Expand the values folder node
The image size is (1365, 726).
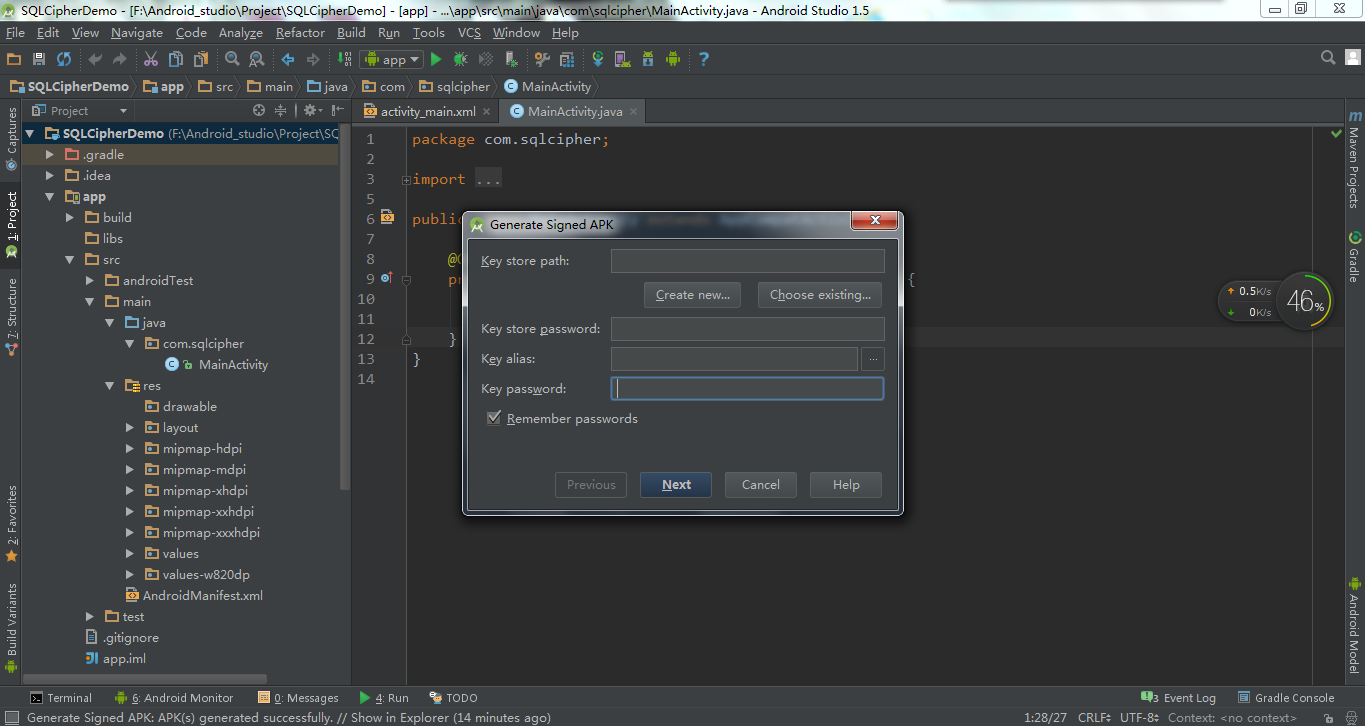[x=130, y=554]
